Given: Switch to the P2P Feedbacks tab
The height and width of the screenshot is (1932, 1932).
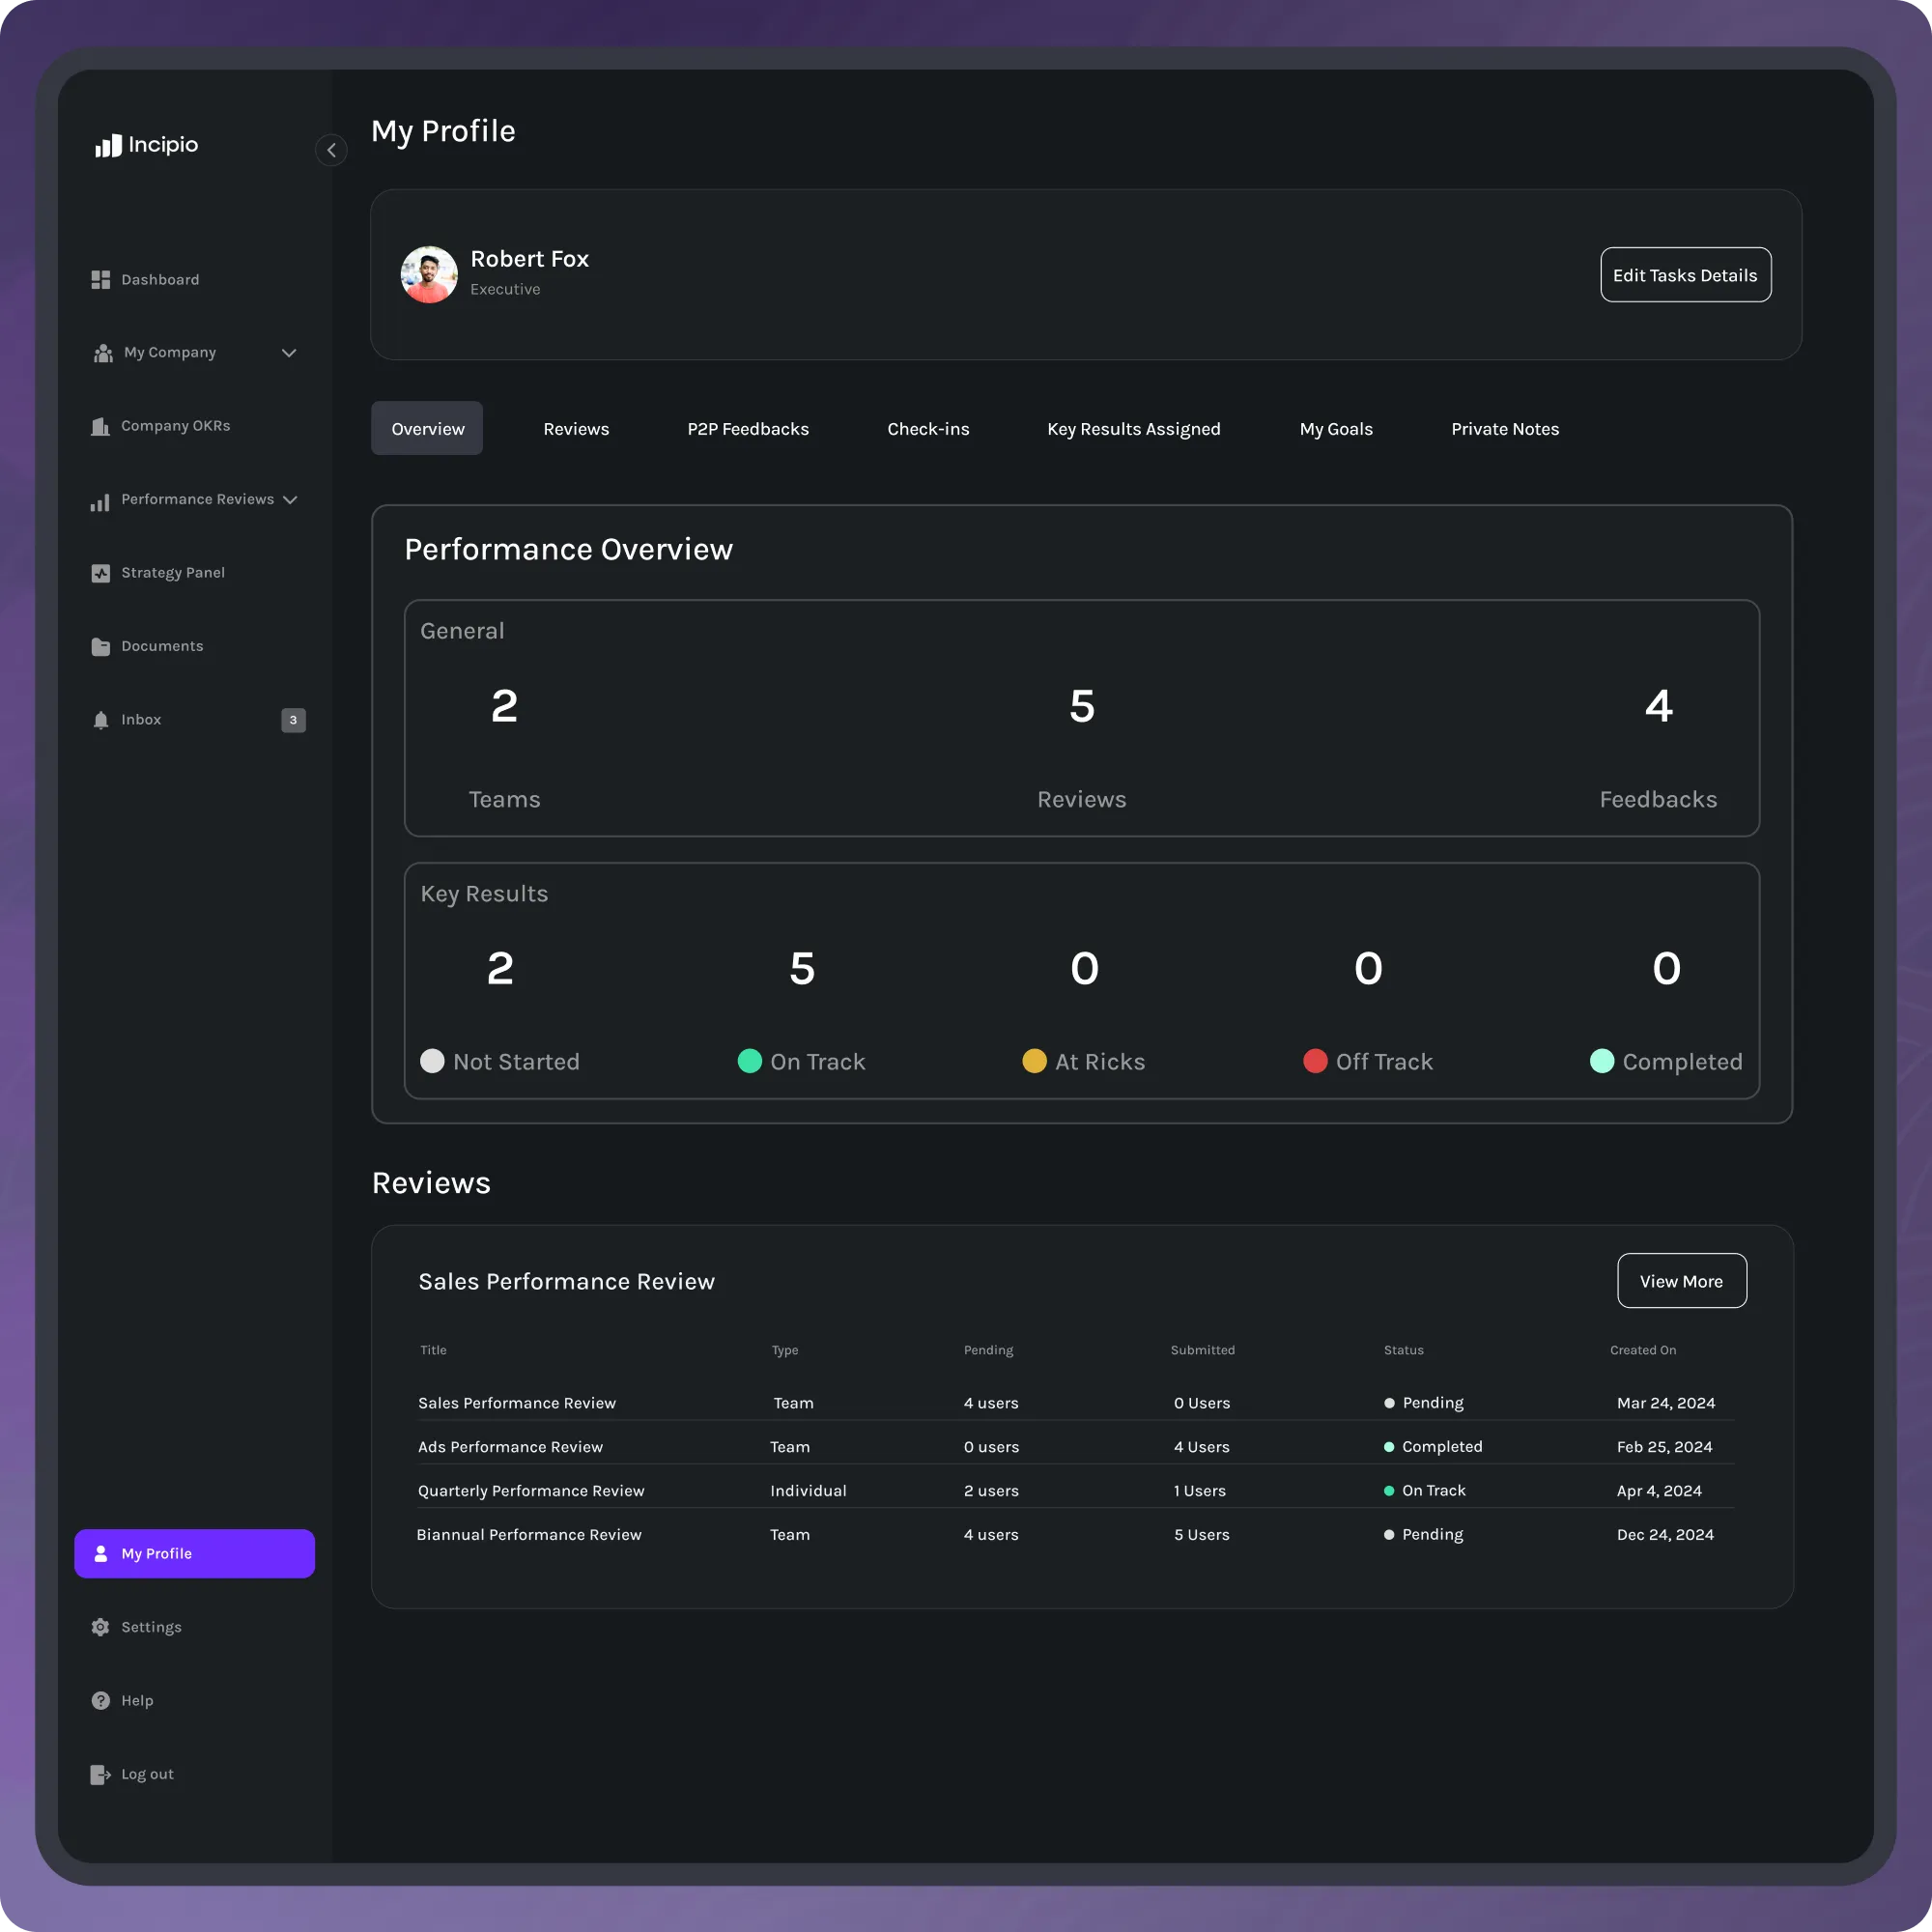Looking at the screenshot, I should click(x=748, y=429).
